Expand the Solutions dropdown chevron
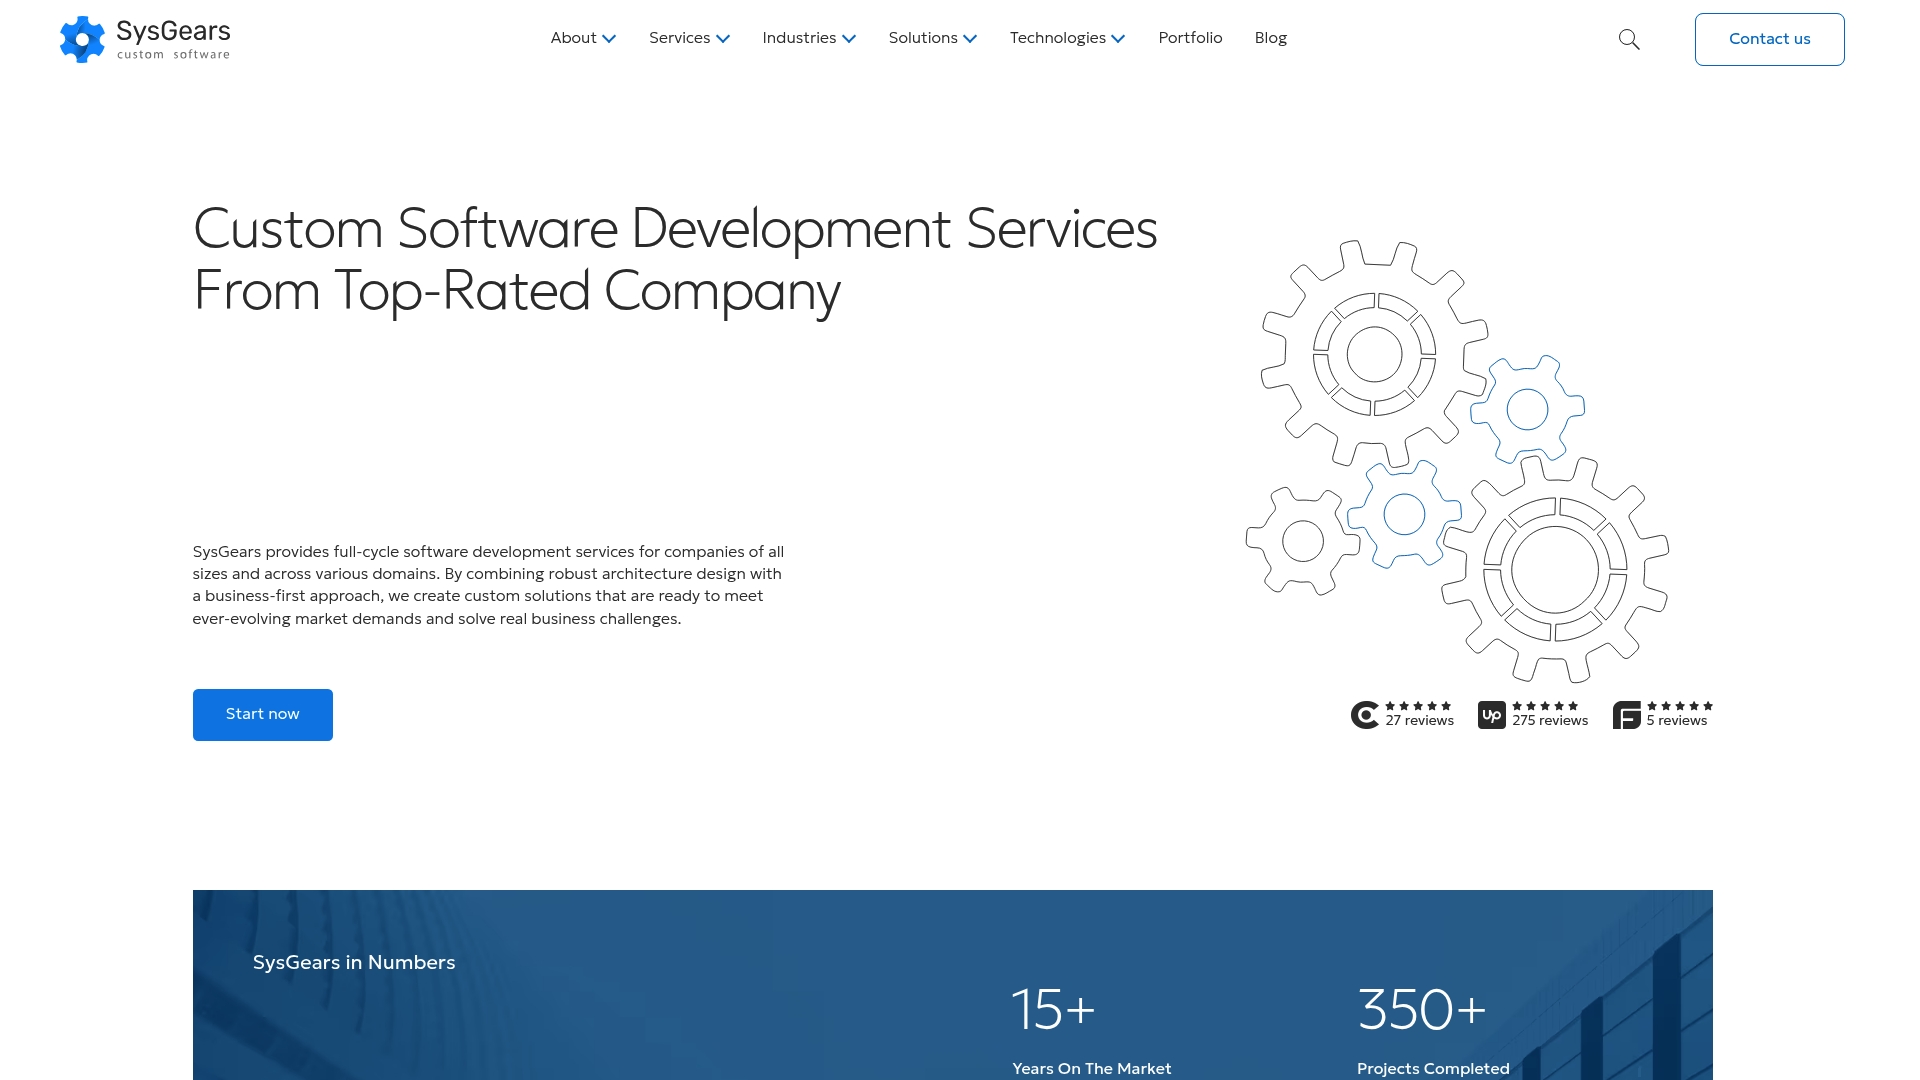 click(x=970, y=39)
